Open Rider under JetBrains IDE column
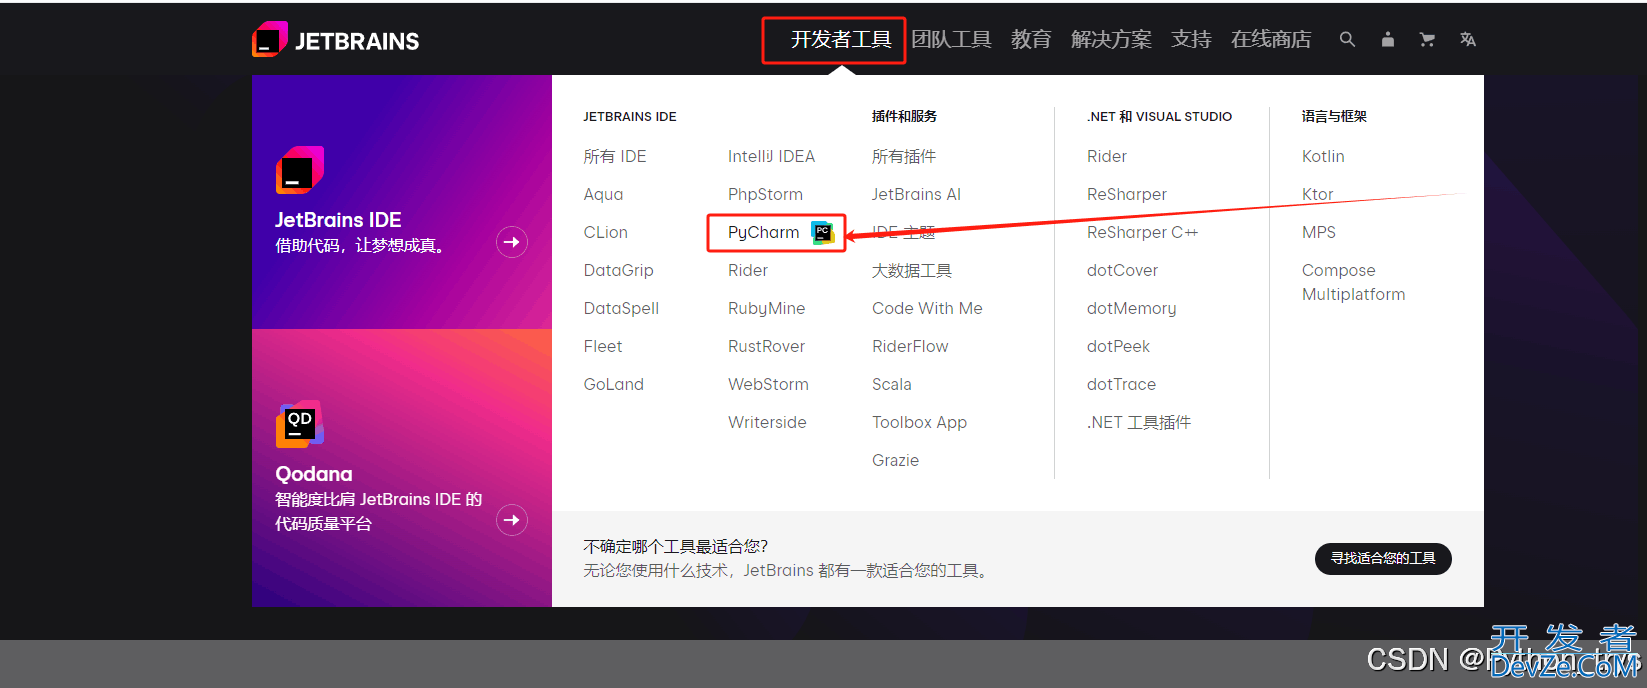Viewport: 1647px width, 688px height. pyautogui.click(x=748, y=270)
